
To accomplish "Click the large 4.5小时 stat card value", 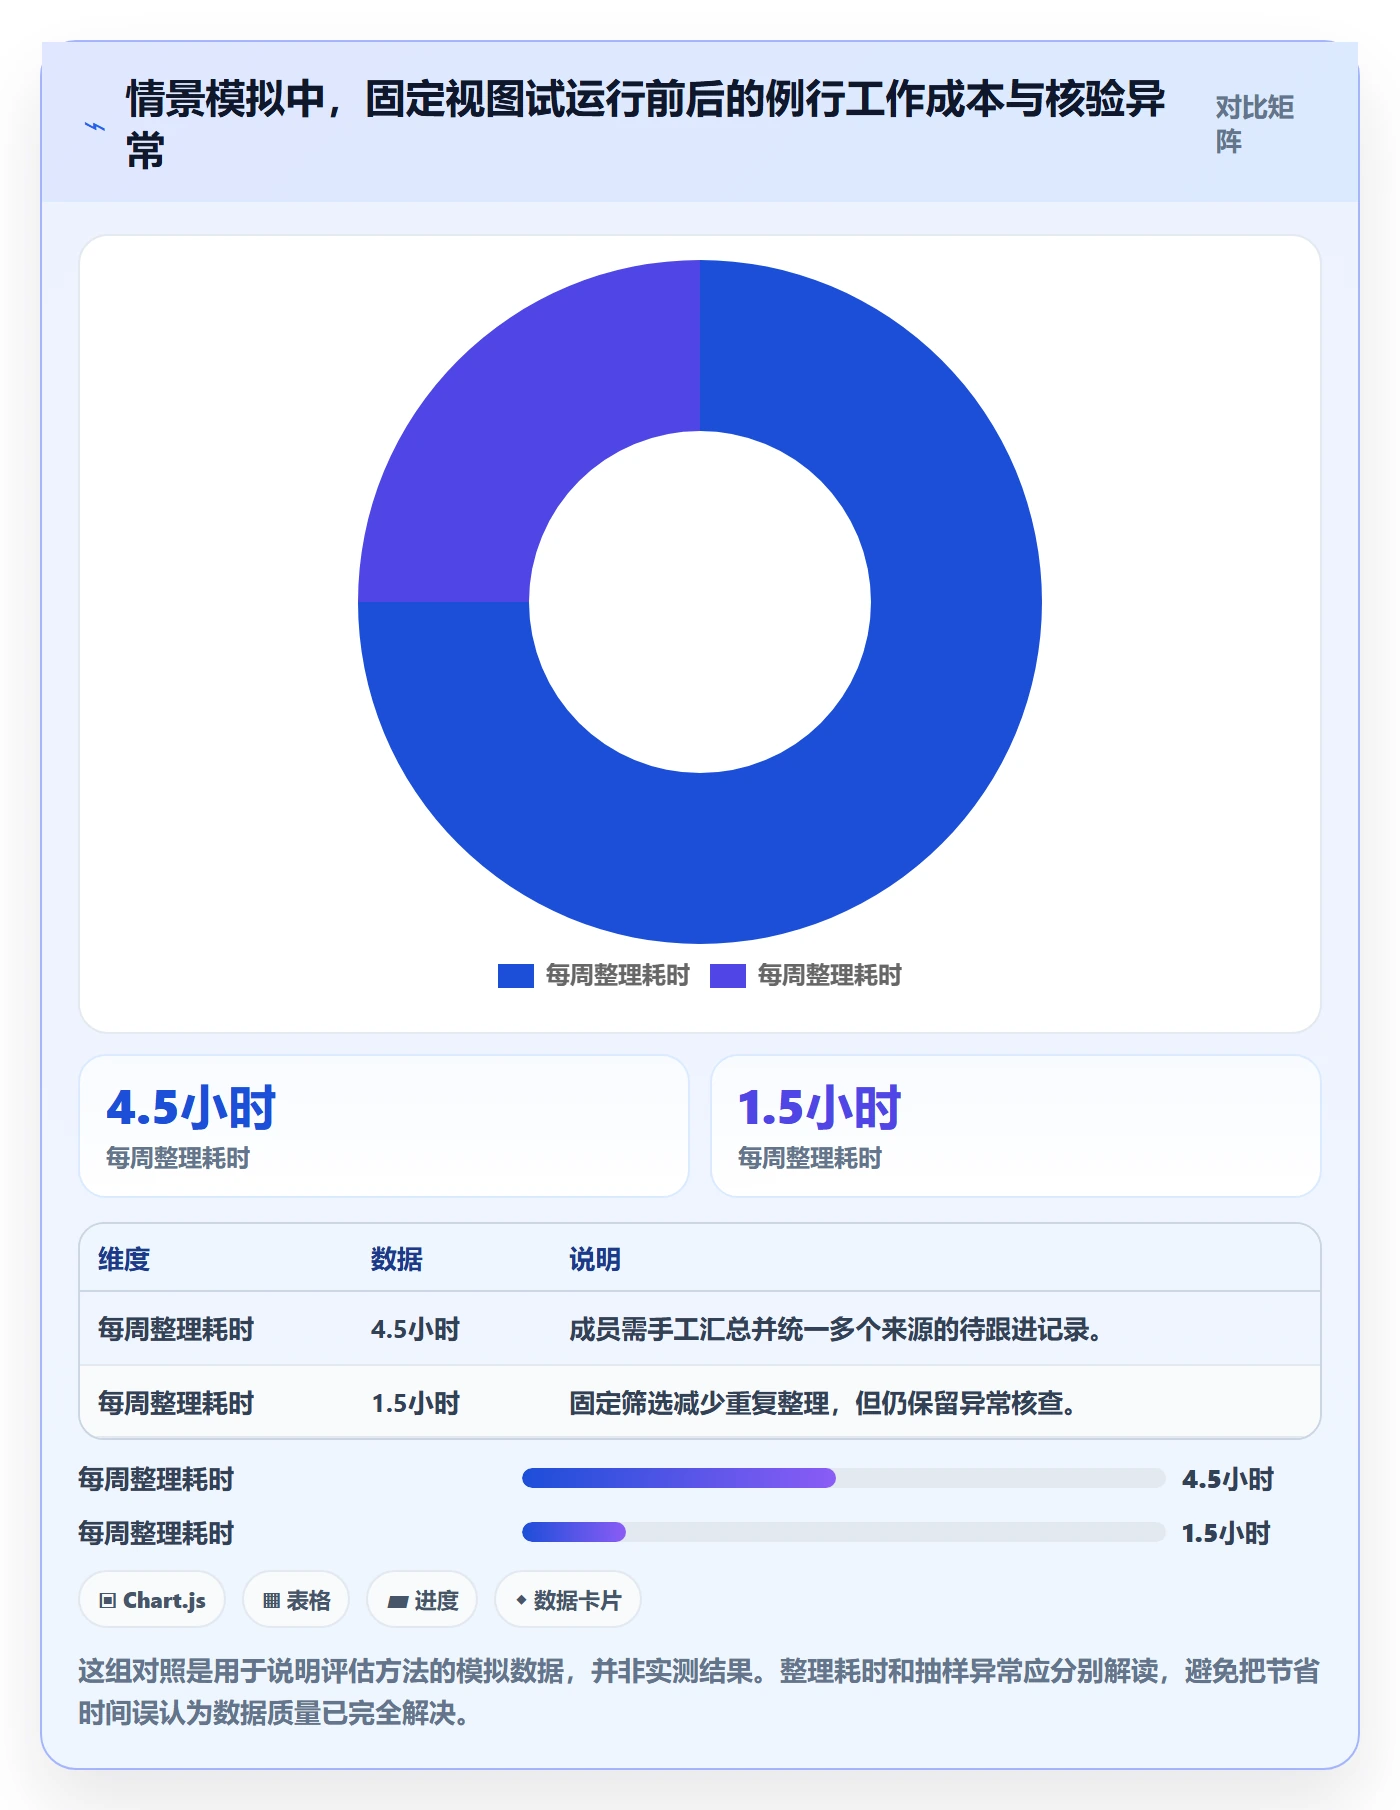I will (x=191, y=1107).
